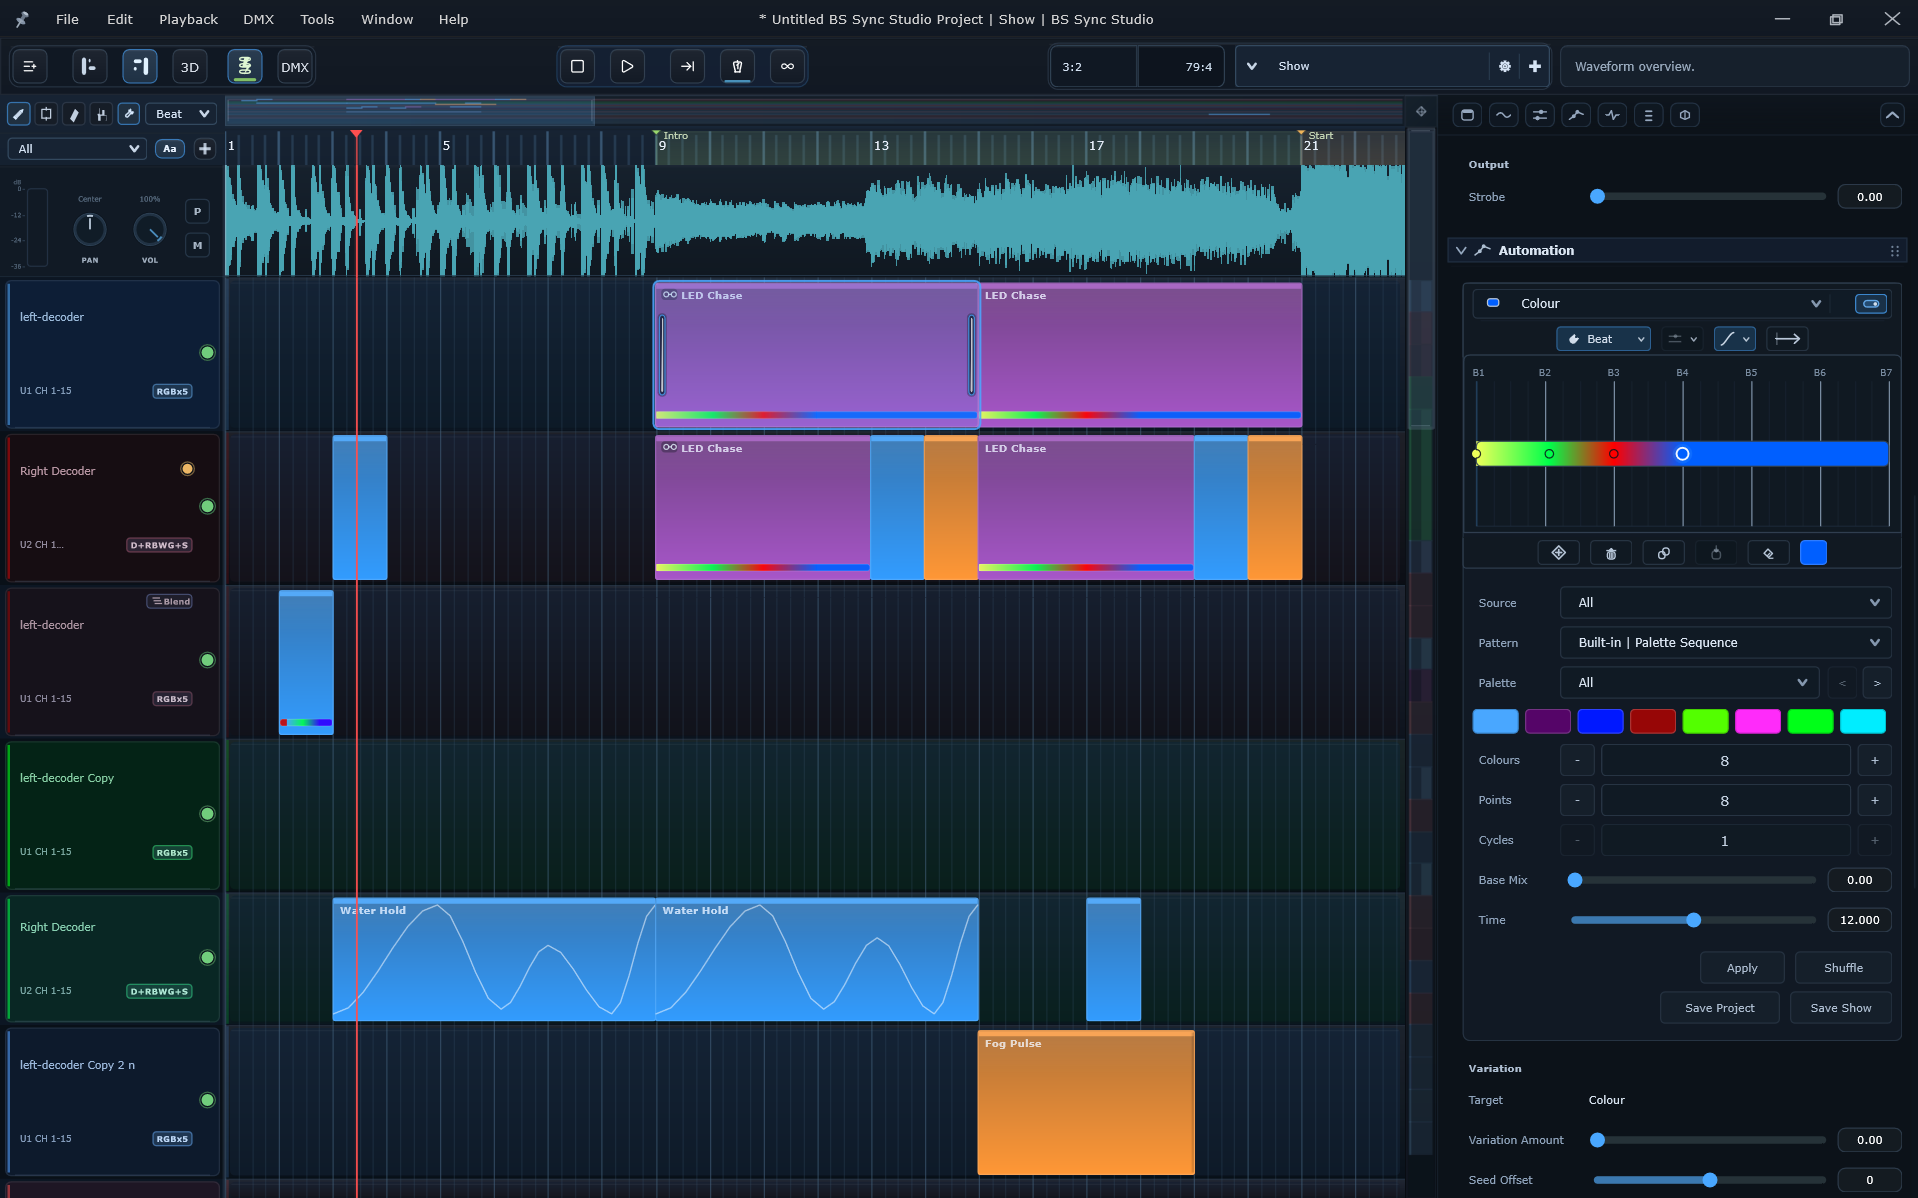Collapse the Automation section

tap(1461, 251)
